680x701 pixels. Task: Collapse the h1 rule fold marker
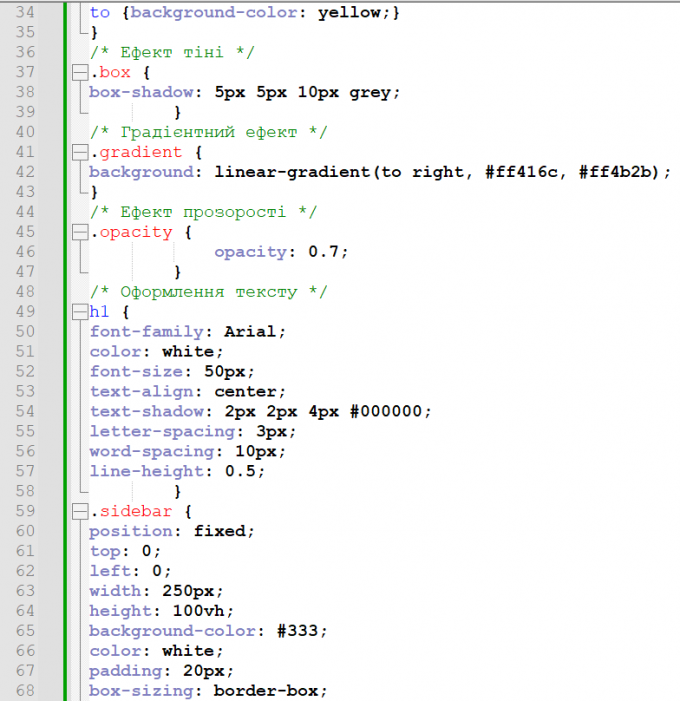tap(80, 312)
